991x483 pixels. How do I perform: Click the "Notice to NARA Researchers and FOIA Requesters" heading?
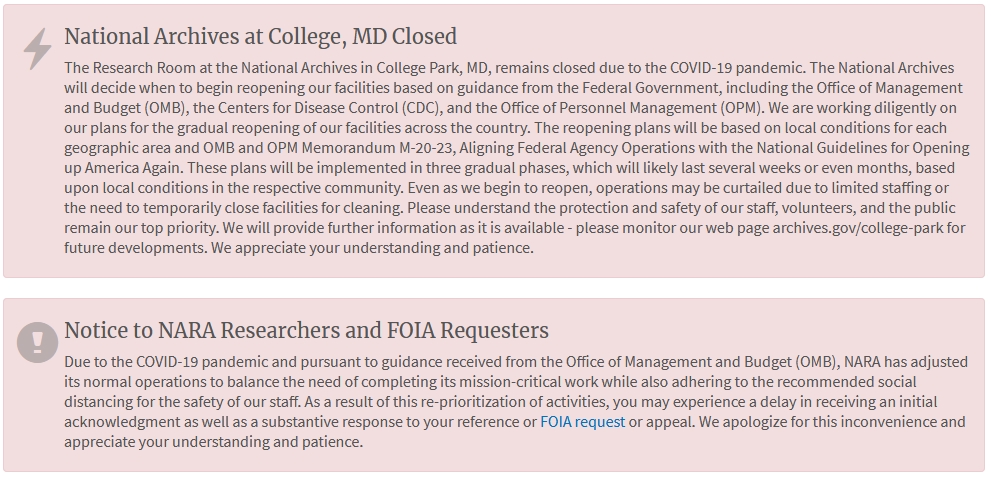pos(306,330)
